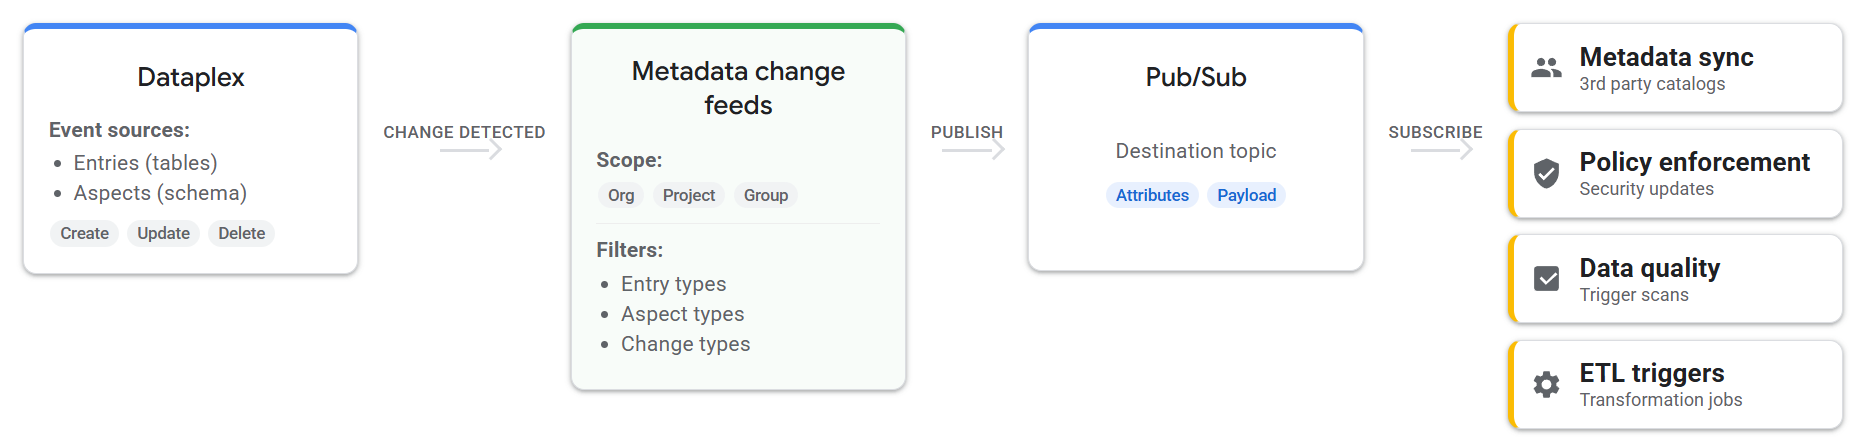This screenshot has width=1869, height=448.
Task: Open the Policy enforcement card title
Action: click(1694, 162)
